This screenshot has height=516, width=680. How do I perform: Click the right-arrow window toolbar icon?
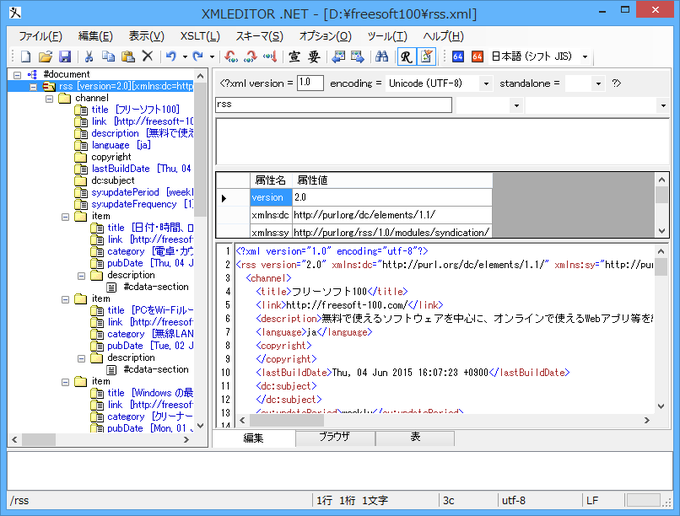coord(358,56)
